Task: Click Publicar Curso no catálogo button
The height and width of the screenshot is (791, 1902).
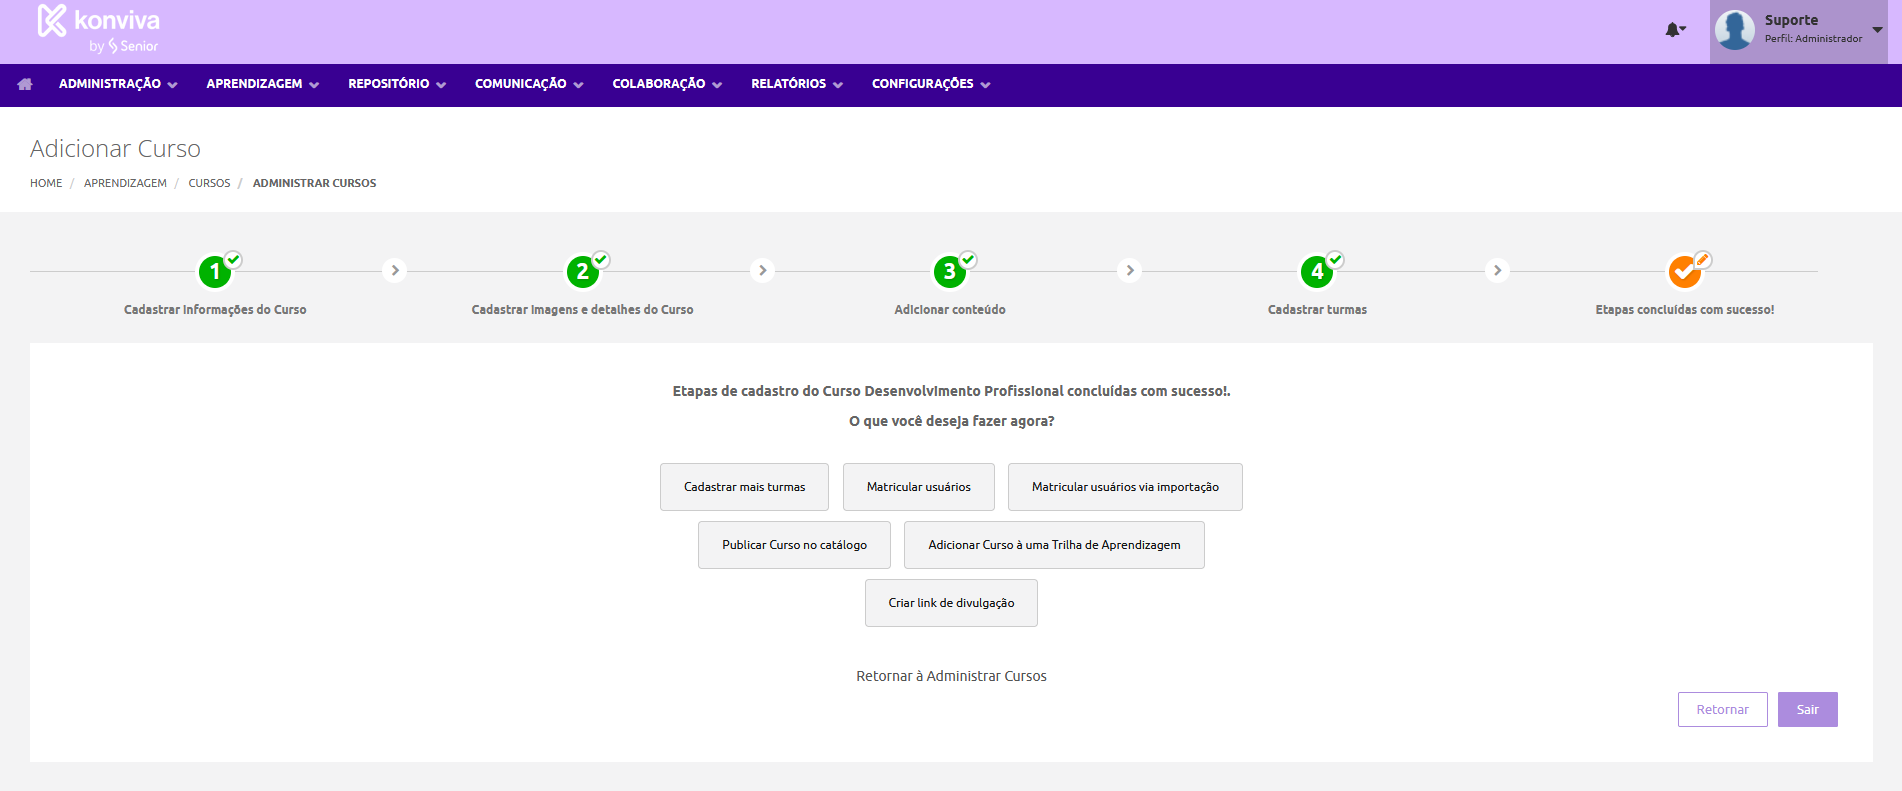Action: tap(794, 545)
